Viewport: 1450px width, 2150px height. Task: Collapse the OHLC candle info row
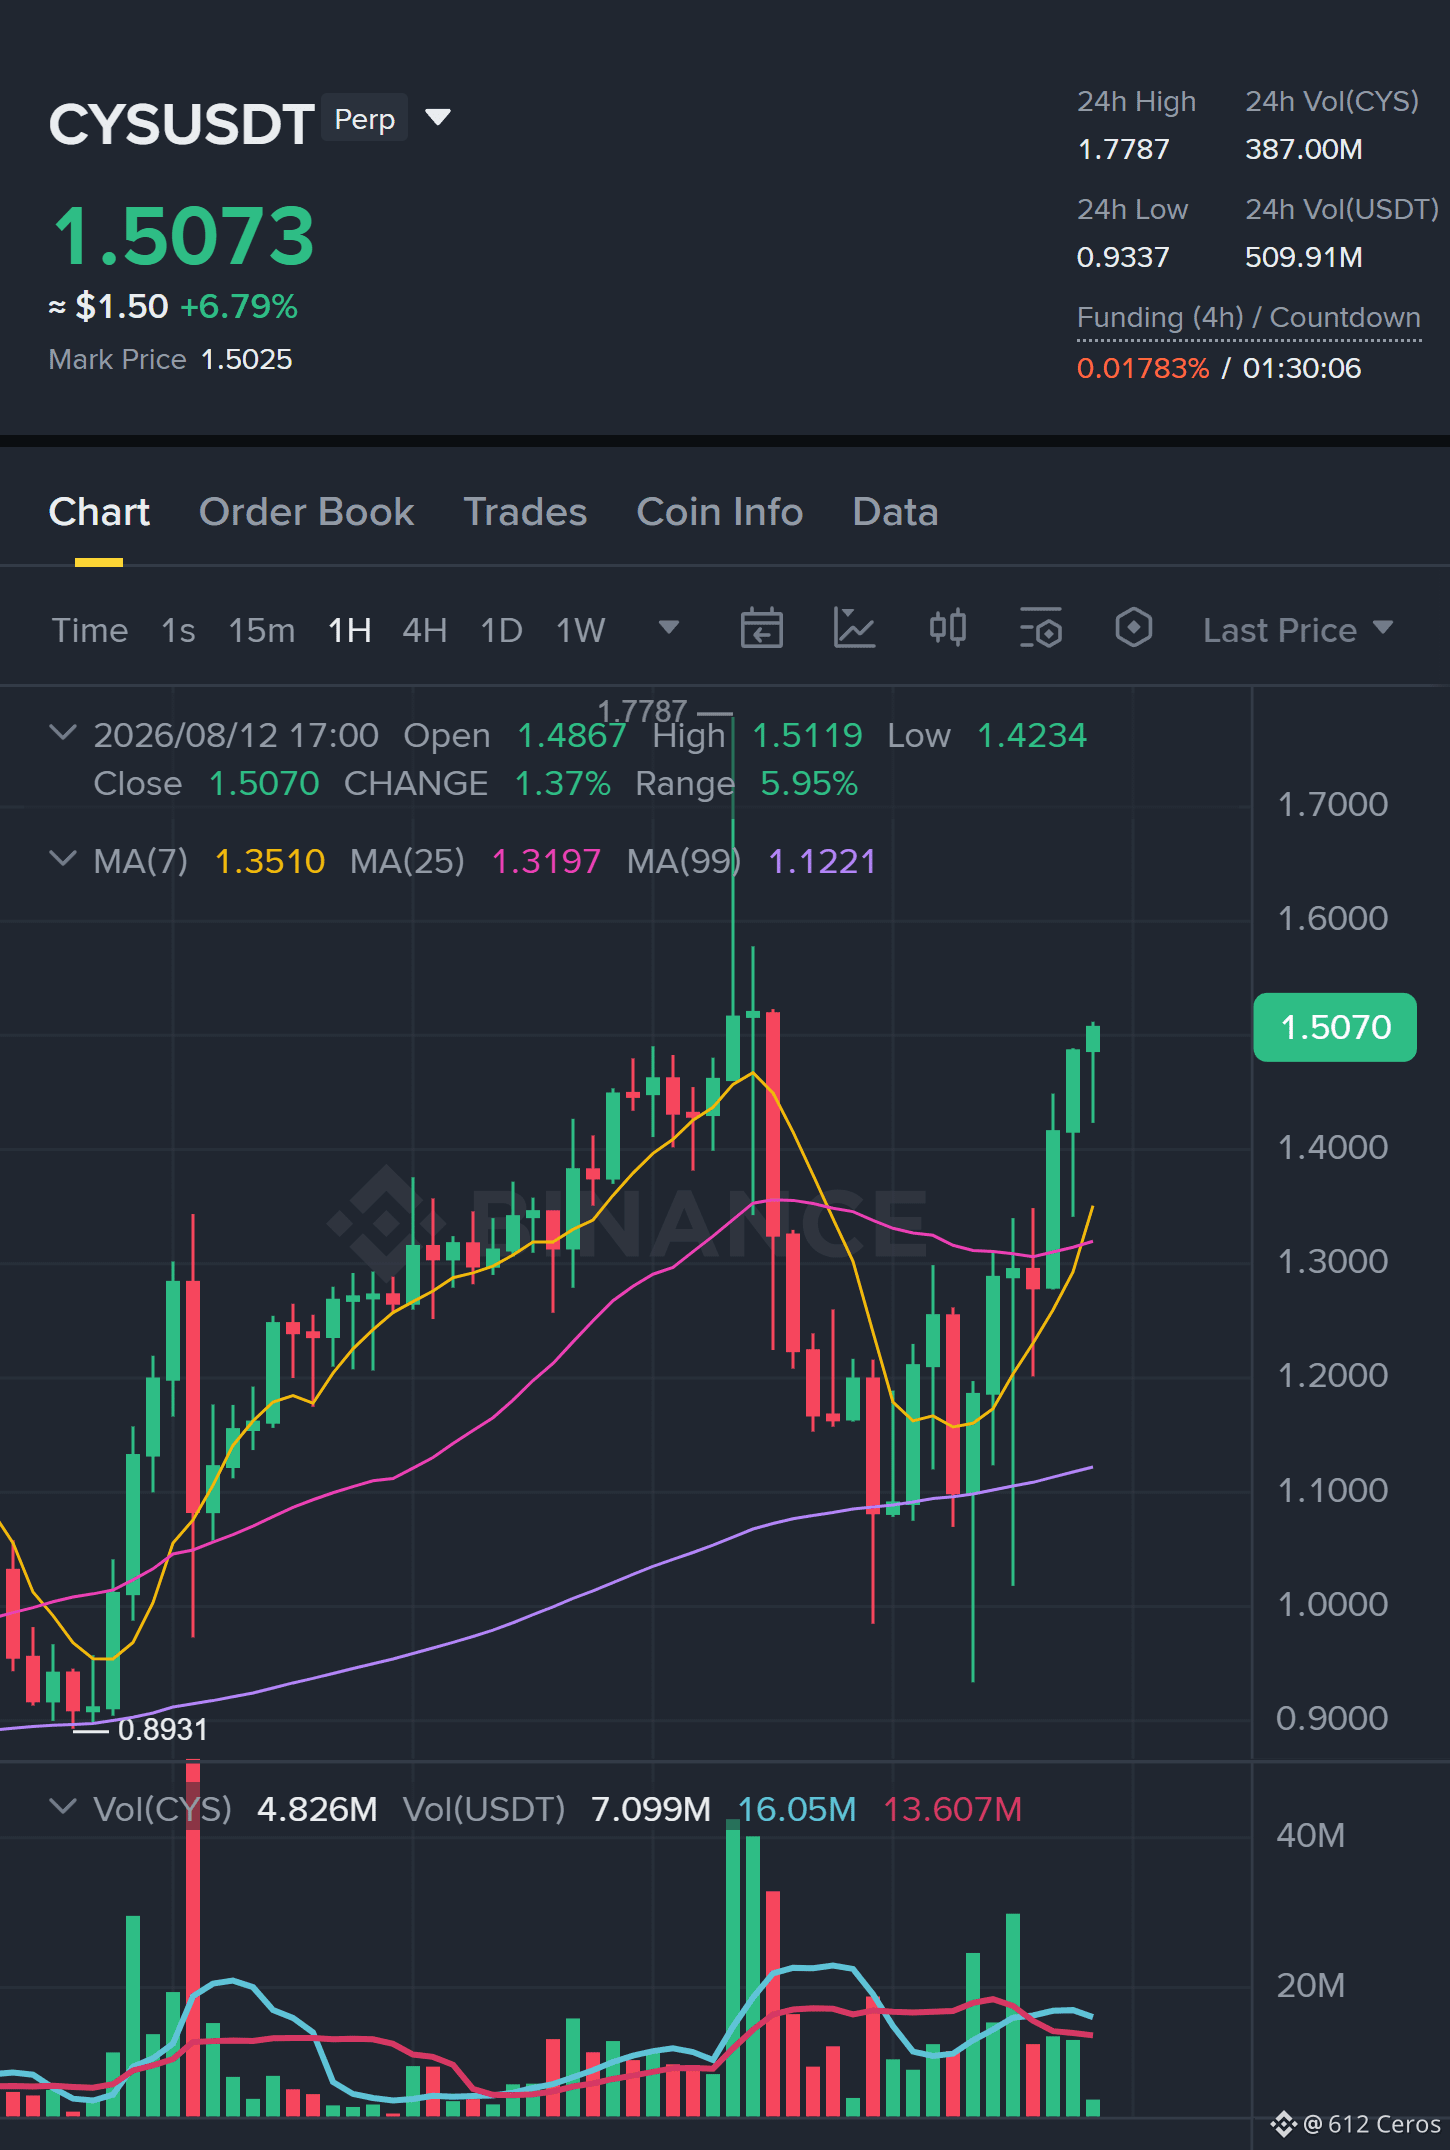click(x=62, y=733)
